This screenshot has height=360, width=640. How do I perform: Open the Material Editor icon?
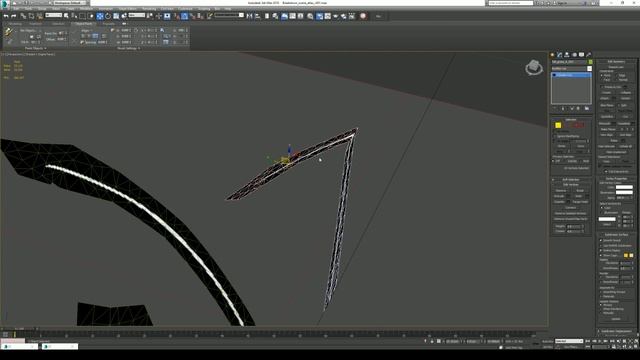(x=310, y=16)
